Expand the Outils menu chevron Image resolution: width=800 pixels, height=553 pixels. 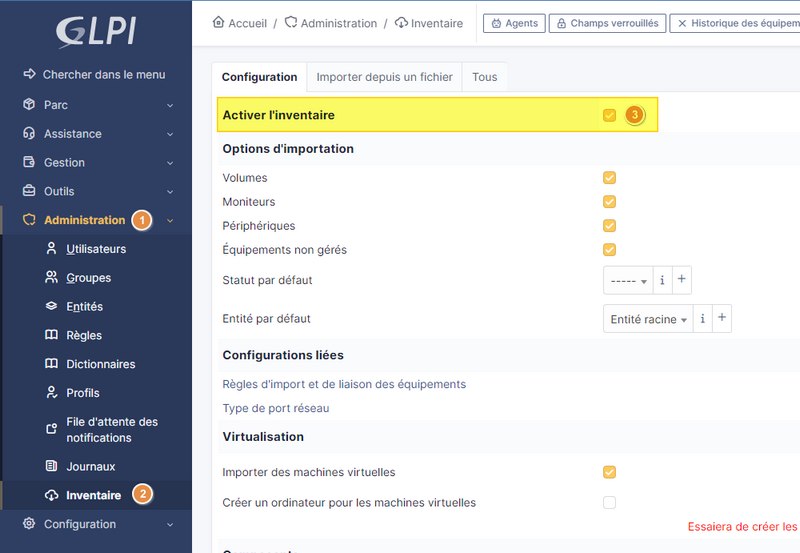(170, 191)
